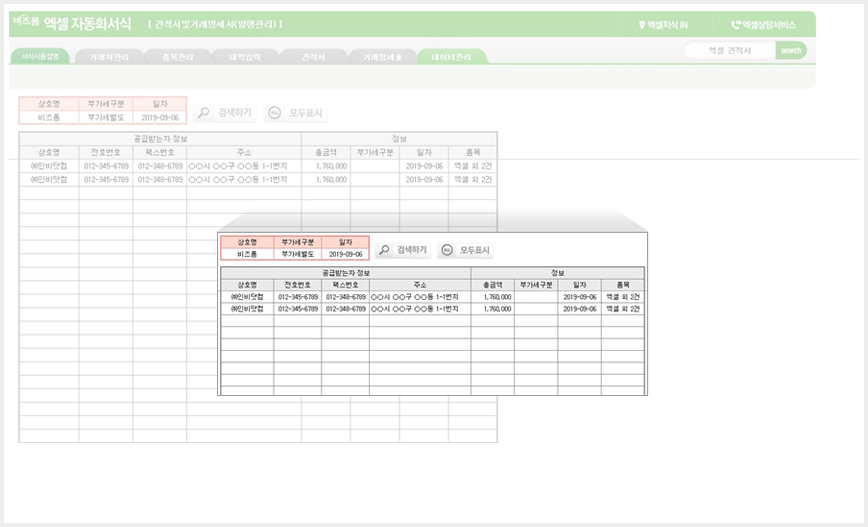The width and height of the screenshot is (868, 527).
Task: Select 비즈폼 filter cell on background sheet
Action: pos(49,117)
